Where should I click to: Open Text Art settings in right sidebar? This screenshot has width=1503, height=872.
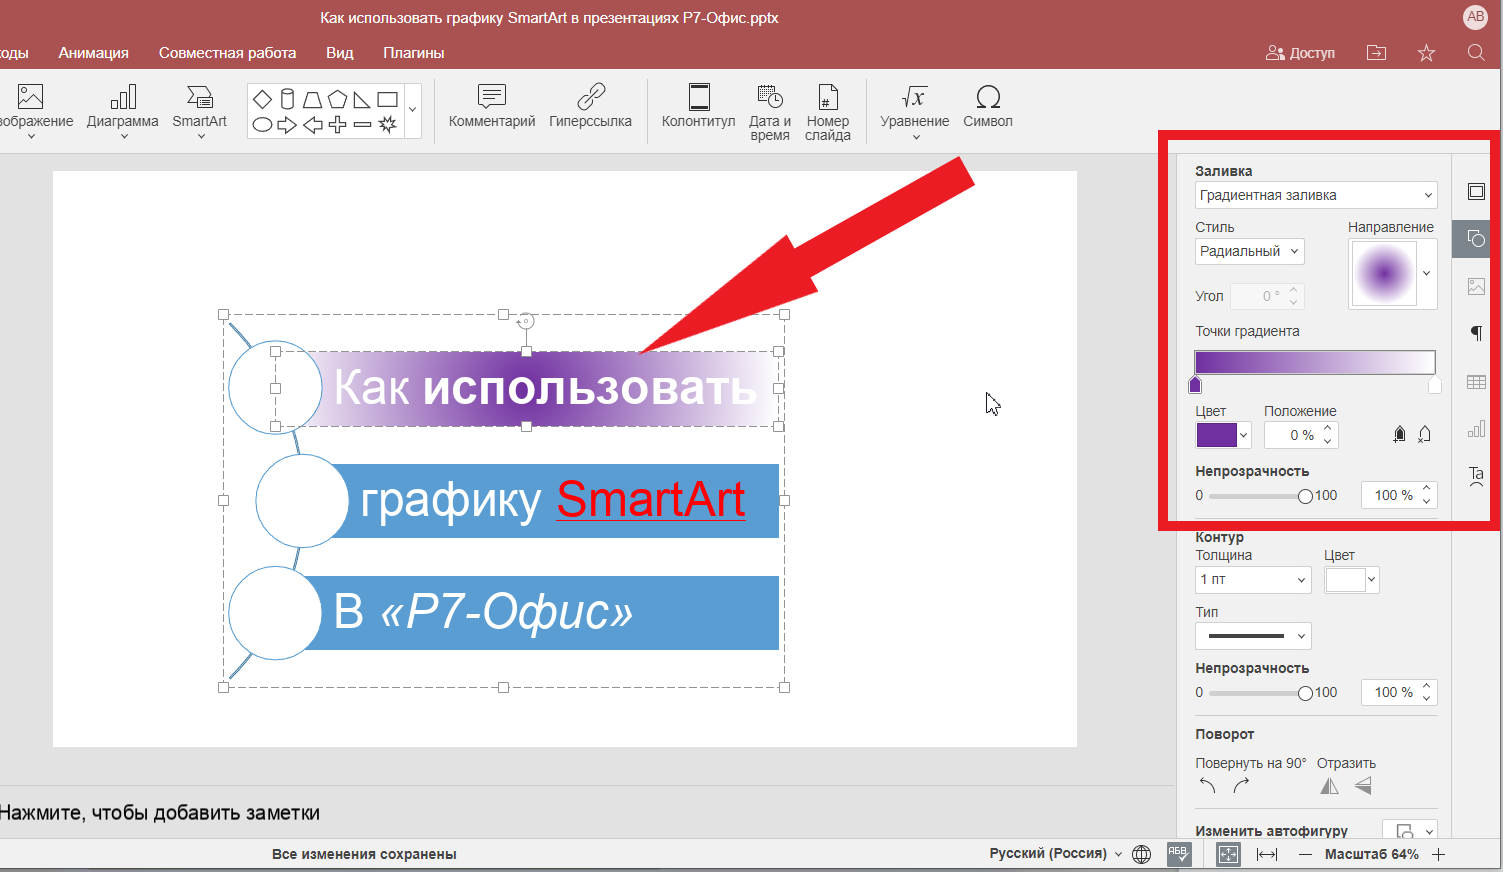tap(1476, 476)
